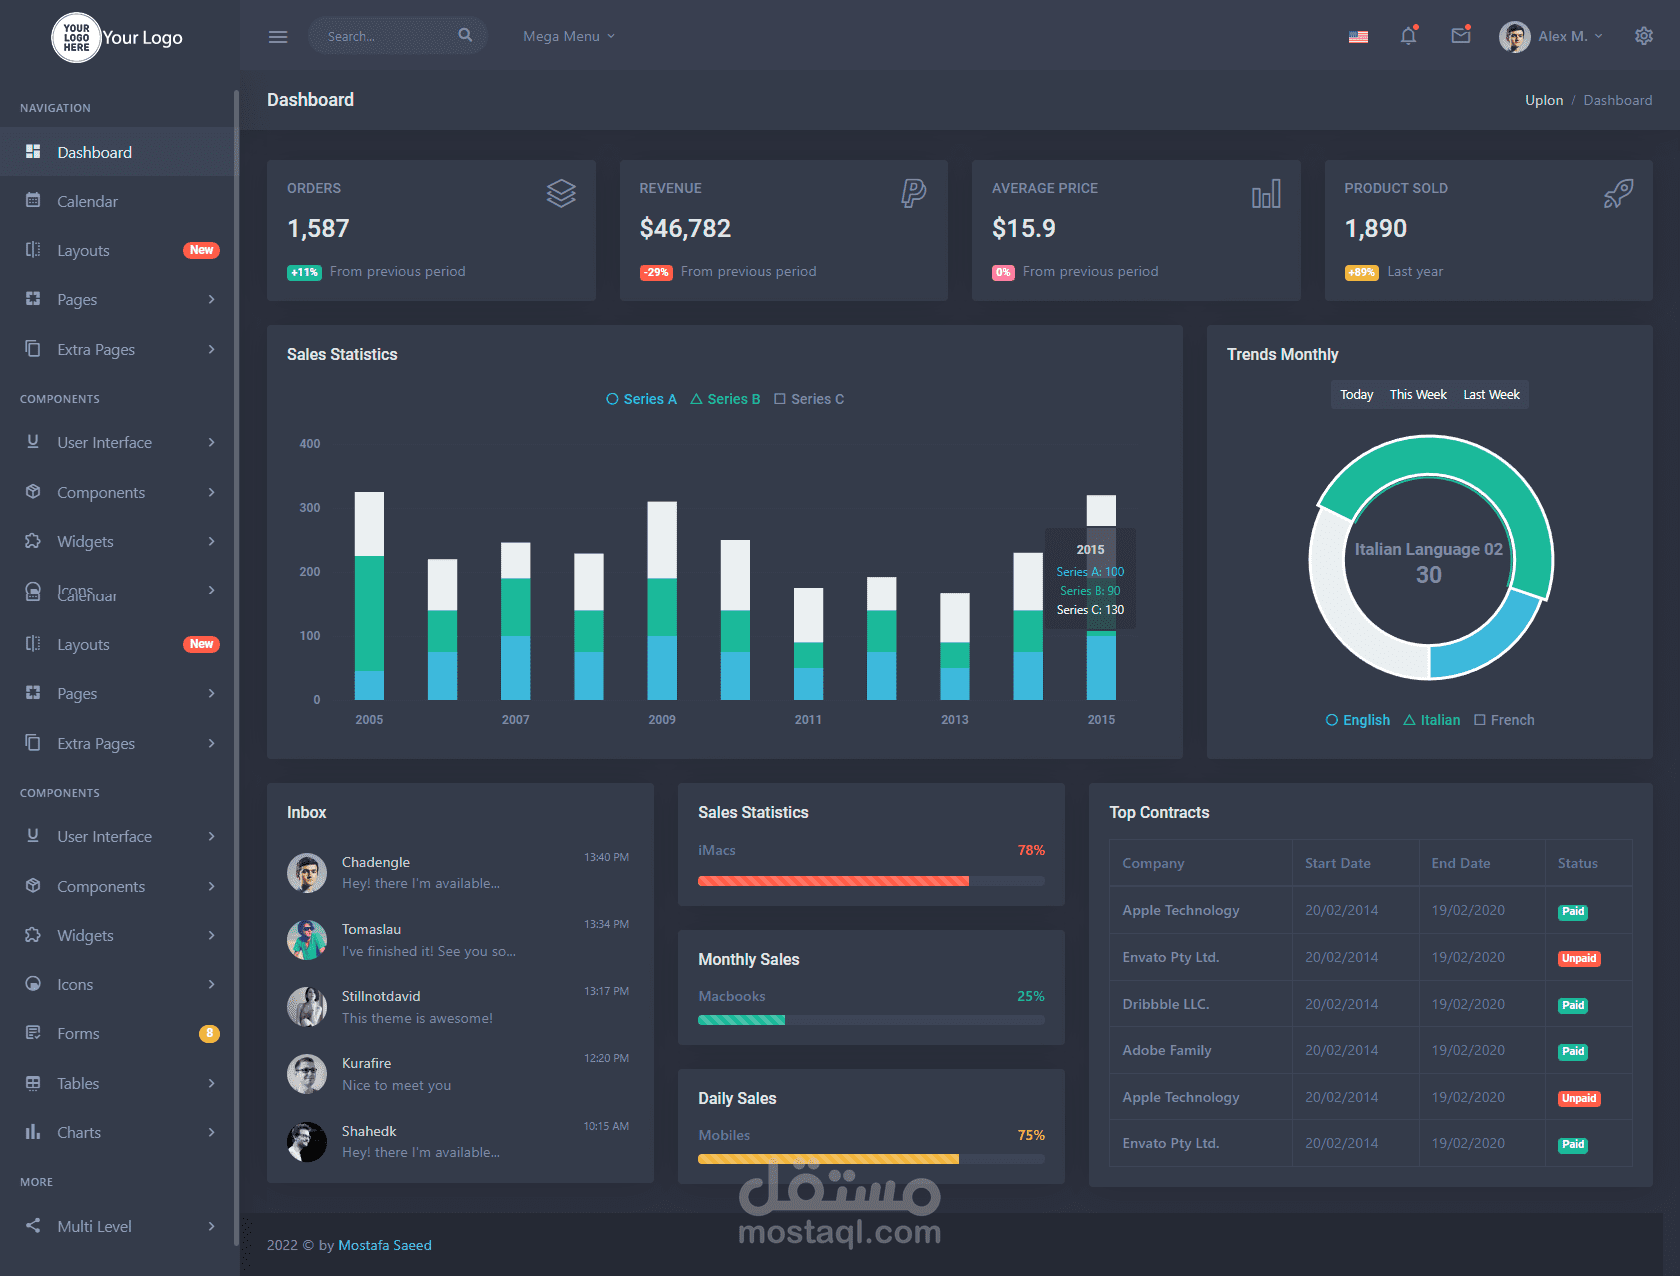The image size is (1680, 1276).
Task: Open the mail envelope icon
Action: coord(1461,36)
